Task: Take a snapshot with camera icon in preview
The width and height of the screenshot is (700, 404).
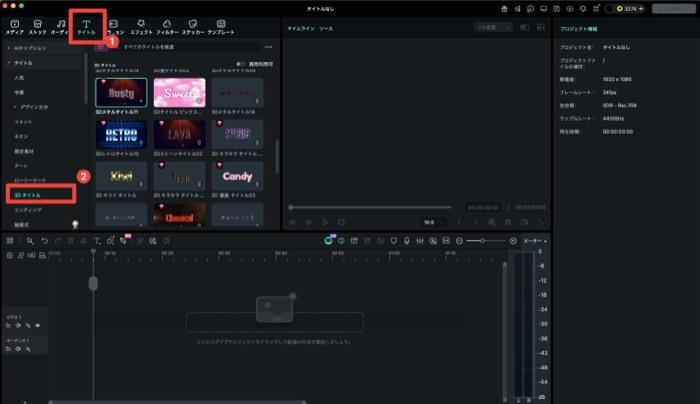Action: 508,222
